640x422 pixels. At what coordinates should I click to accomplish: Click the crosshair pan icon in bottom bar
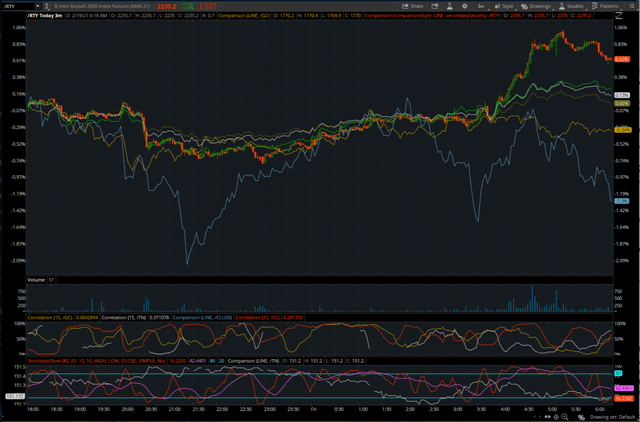pos(556,417)
